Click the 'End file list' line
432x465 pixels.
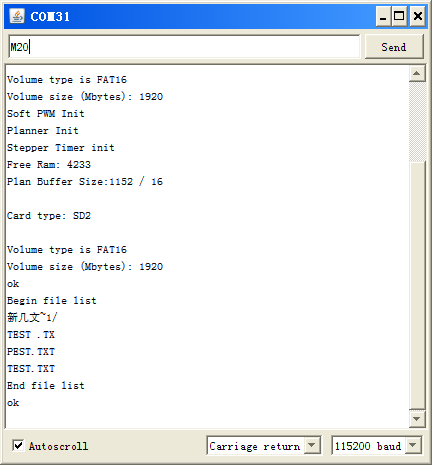pyautogui.click(x=46, y=386)
